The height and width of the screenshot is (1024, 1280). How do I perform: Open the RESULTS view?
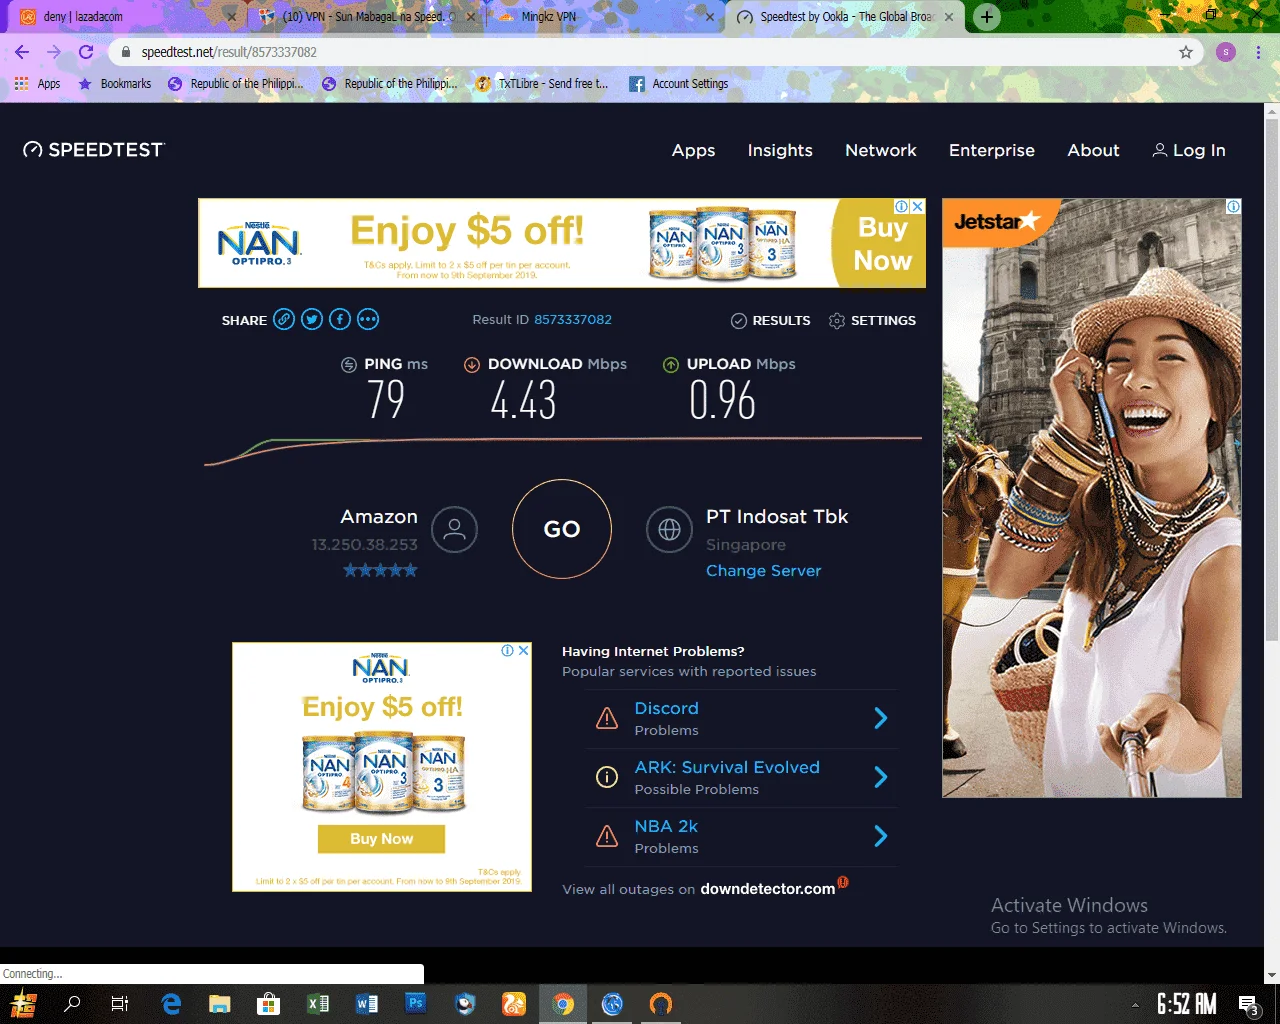click(x=770, y=321)
